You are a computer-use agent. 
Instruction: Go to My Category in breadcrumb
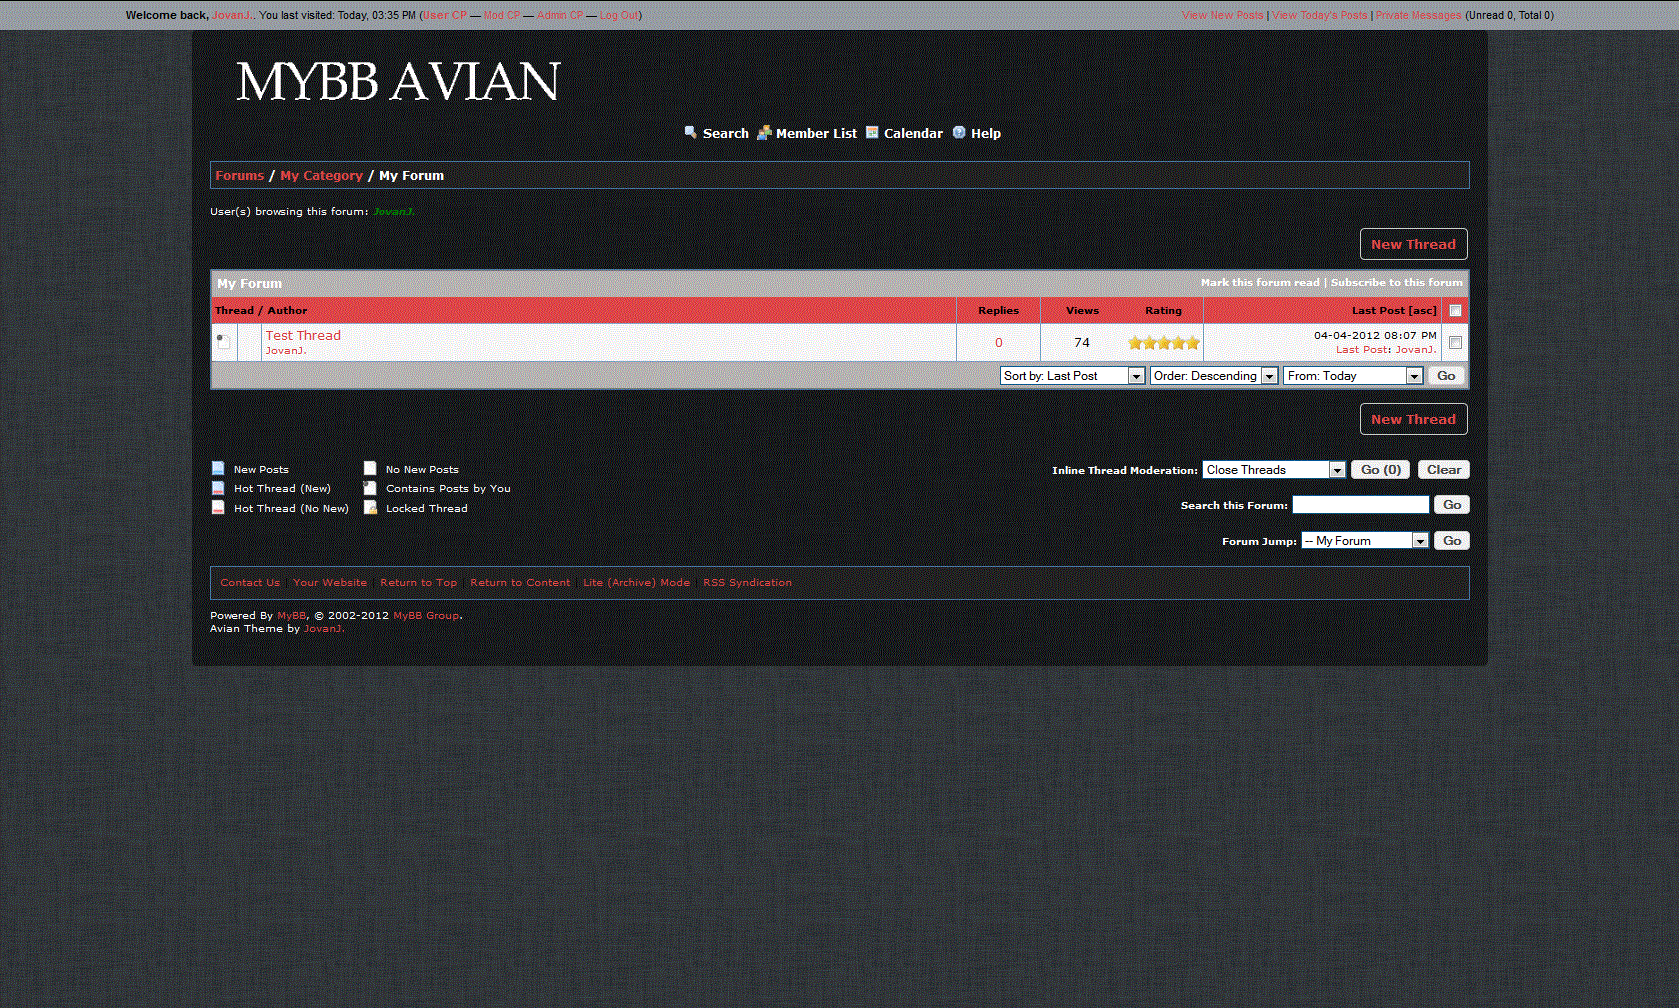click(321, 175)
